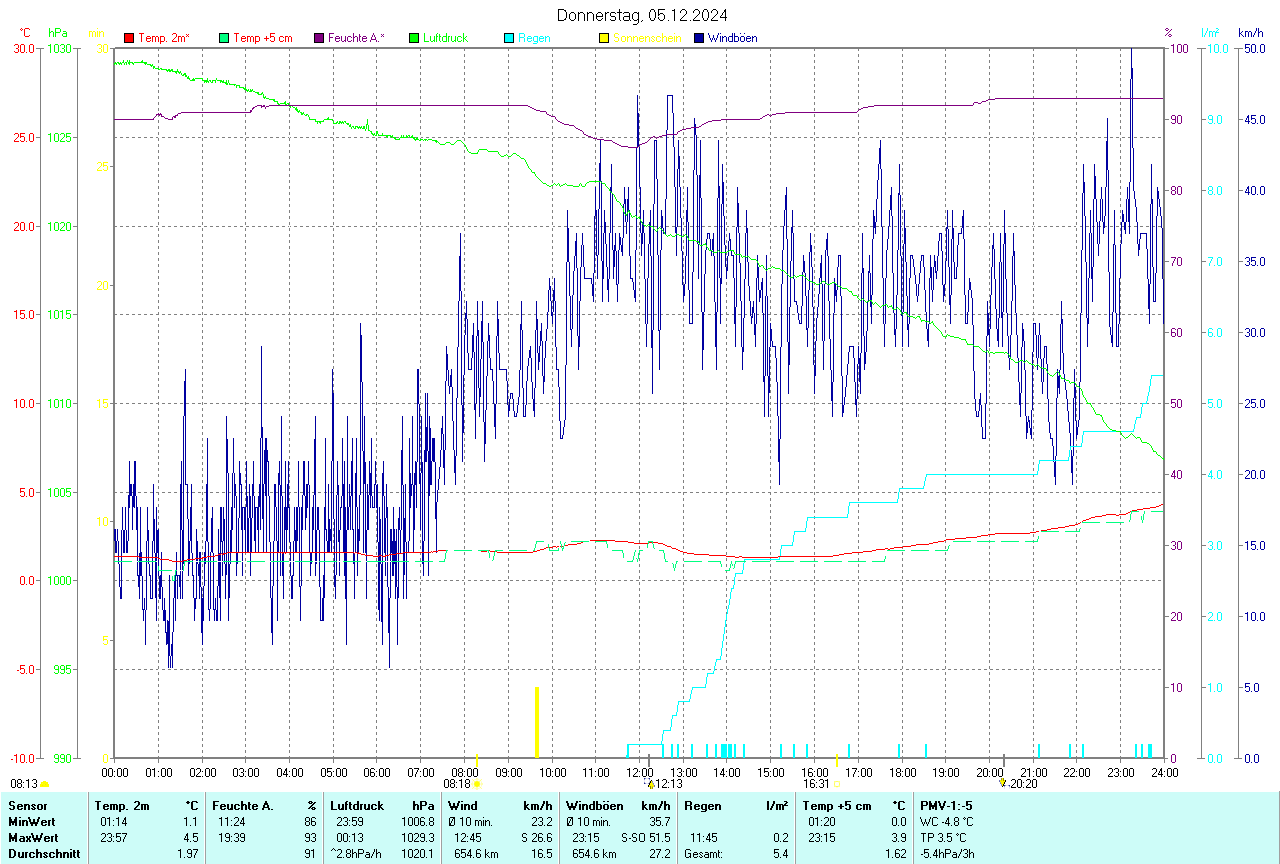Click the l/m² unit label top right

(1210, 33)
